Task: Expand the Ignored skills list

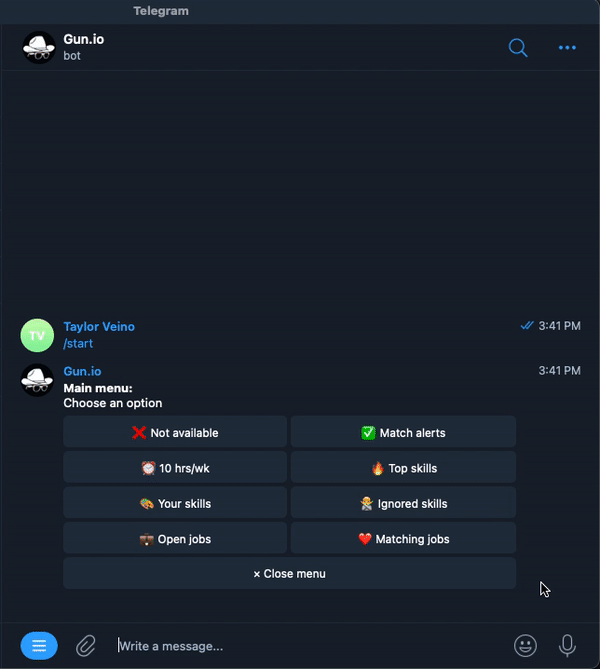Action: pyautogui.click(x=403, y=503)
